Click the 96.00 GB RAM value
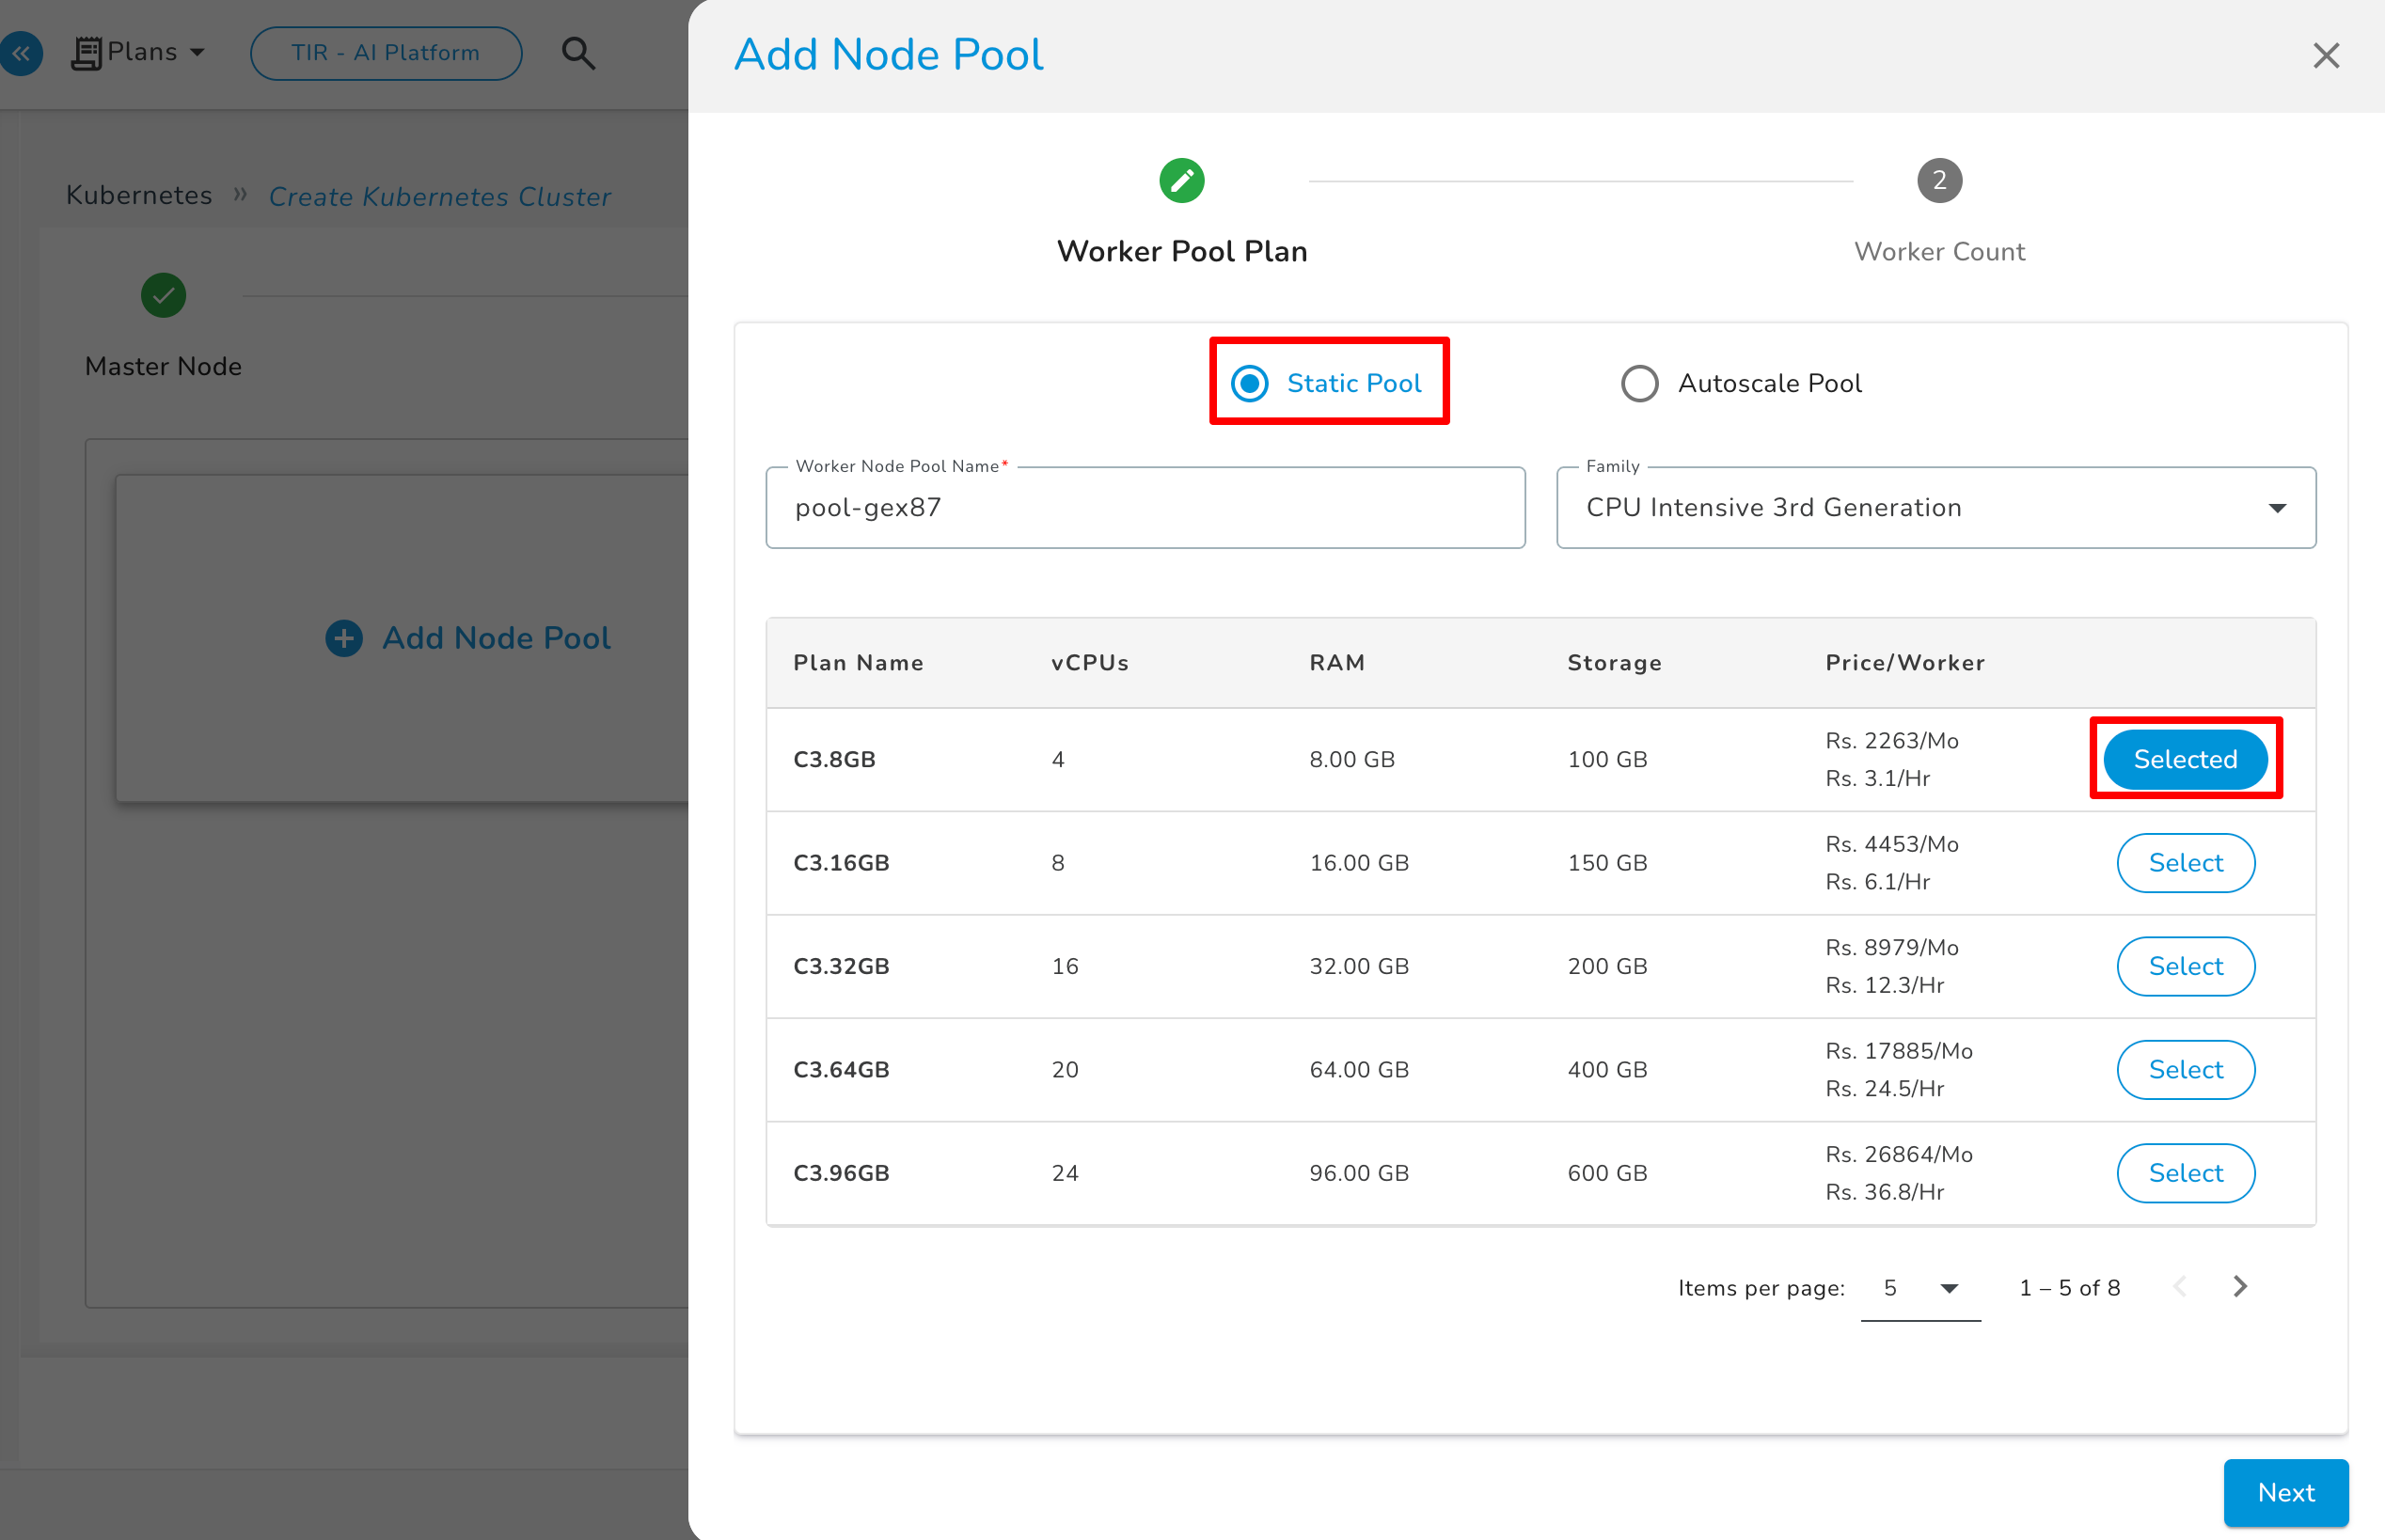 tap(1359, 1173)
